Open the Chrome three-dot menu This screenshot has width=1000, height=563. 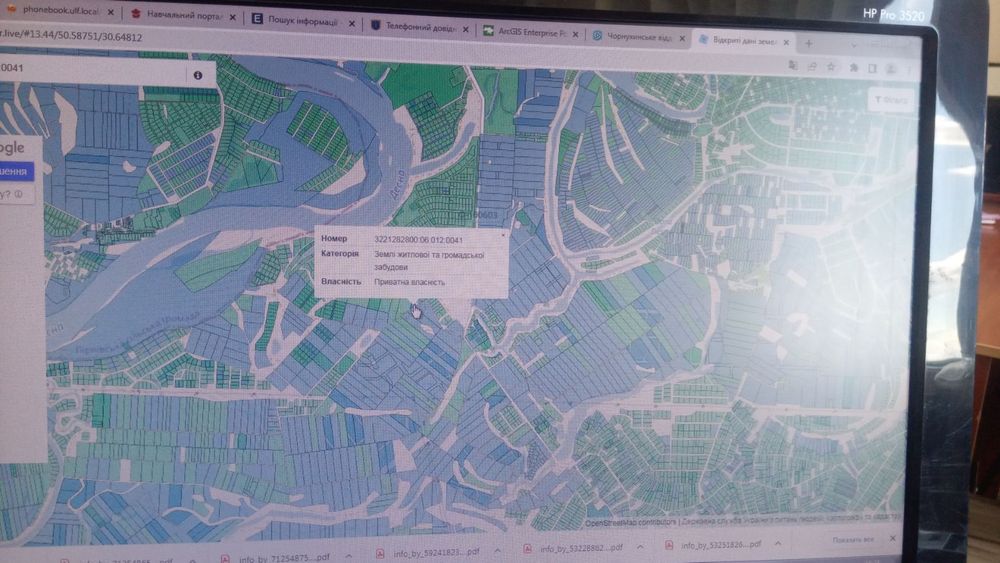909,69
